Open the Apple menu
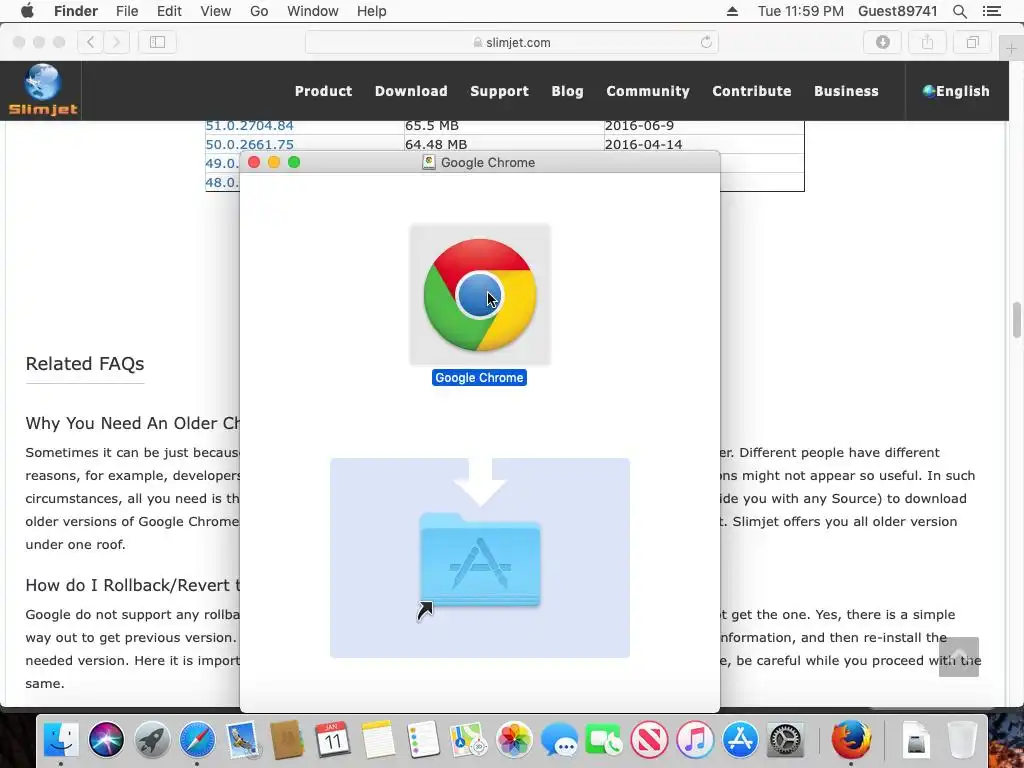This screenshot has height=768, width=1024. pyautogui.click(x=27, y=11)
